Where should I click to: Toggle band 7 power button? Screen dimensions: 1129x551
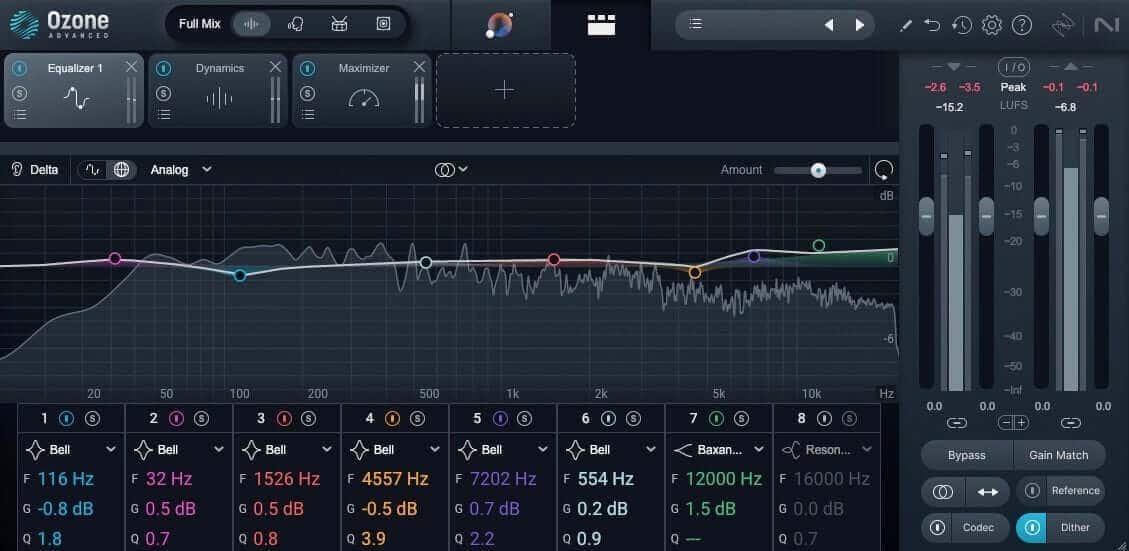716,418
